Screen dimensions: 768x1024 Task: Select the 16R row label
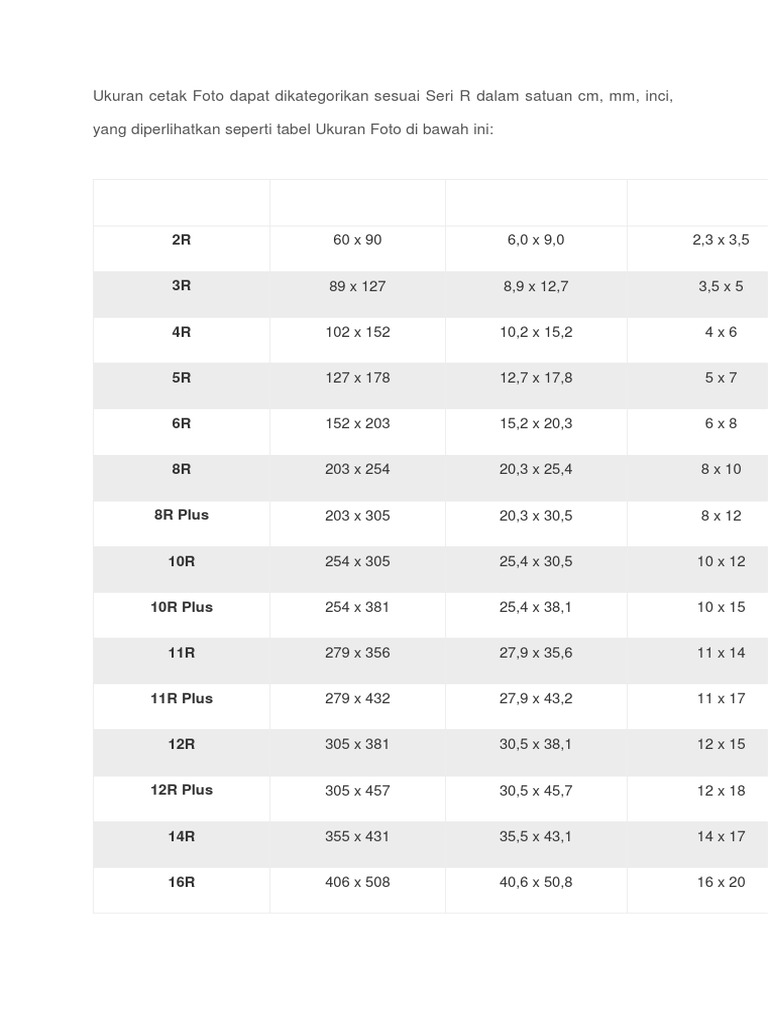click(x=181, y=882)
